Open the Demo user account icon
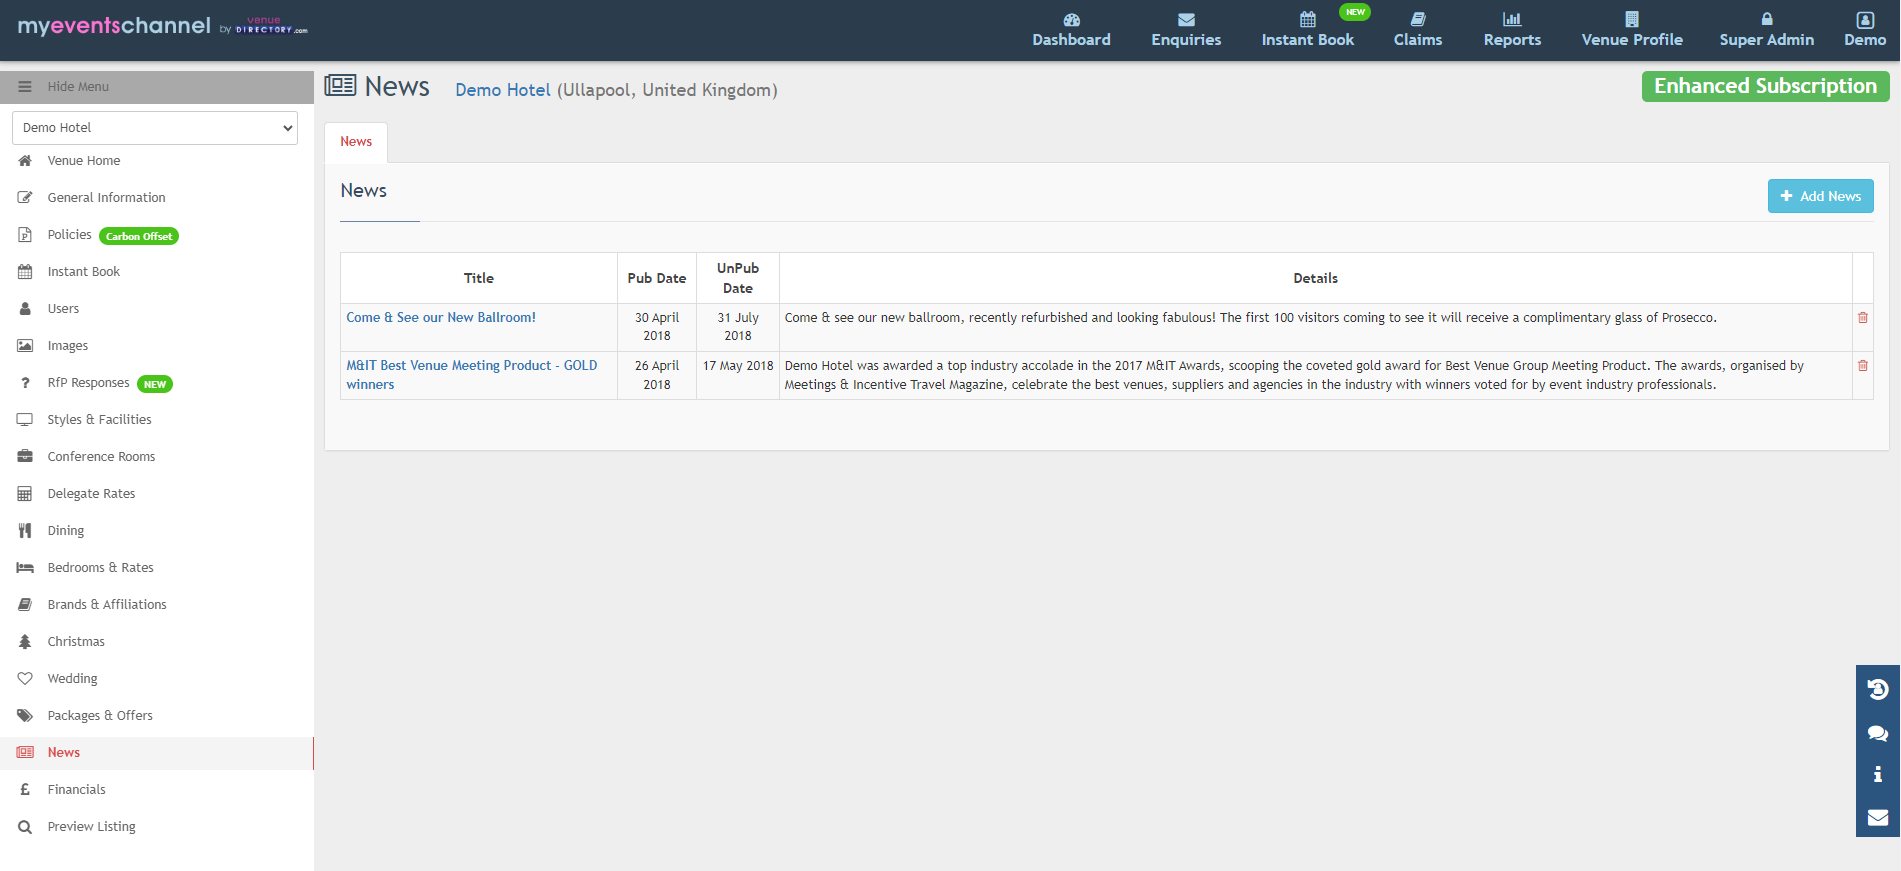This screenshot has height=871, width=1901. pyautogui.click(x=1865, y=19)
